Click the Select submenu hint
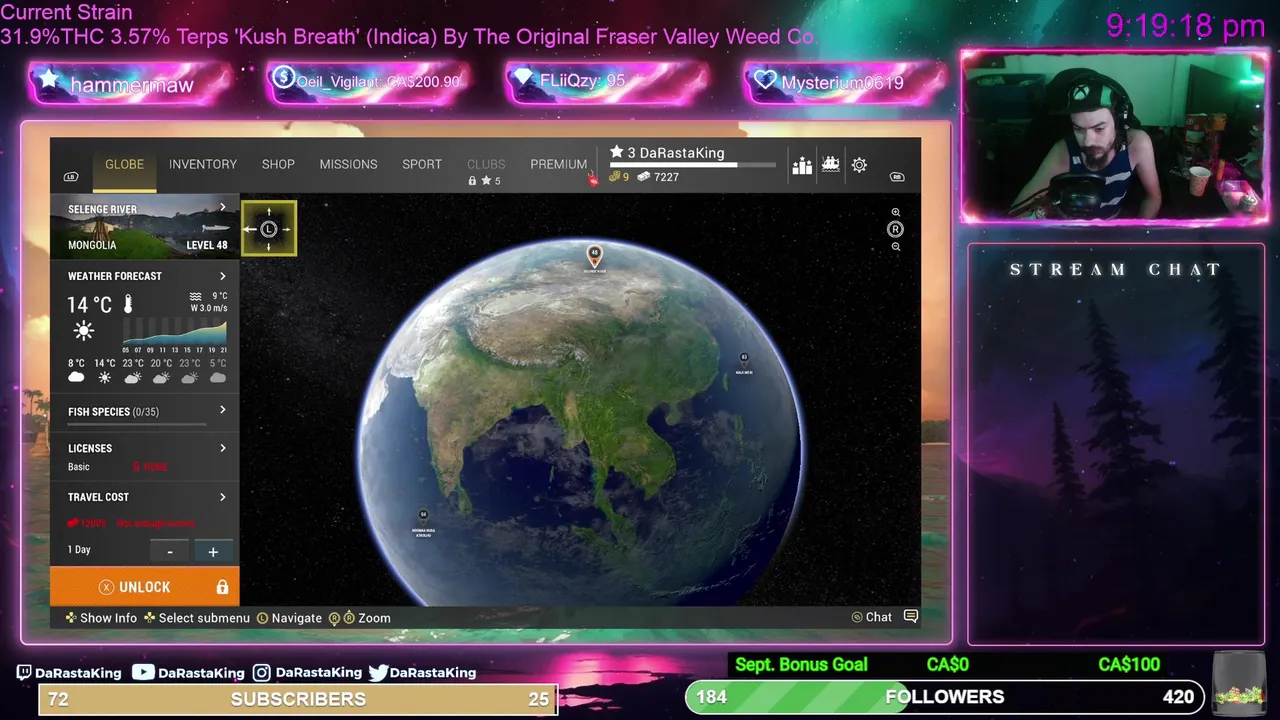 click(x=196, y=618)
